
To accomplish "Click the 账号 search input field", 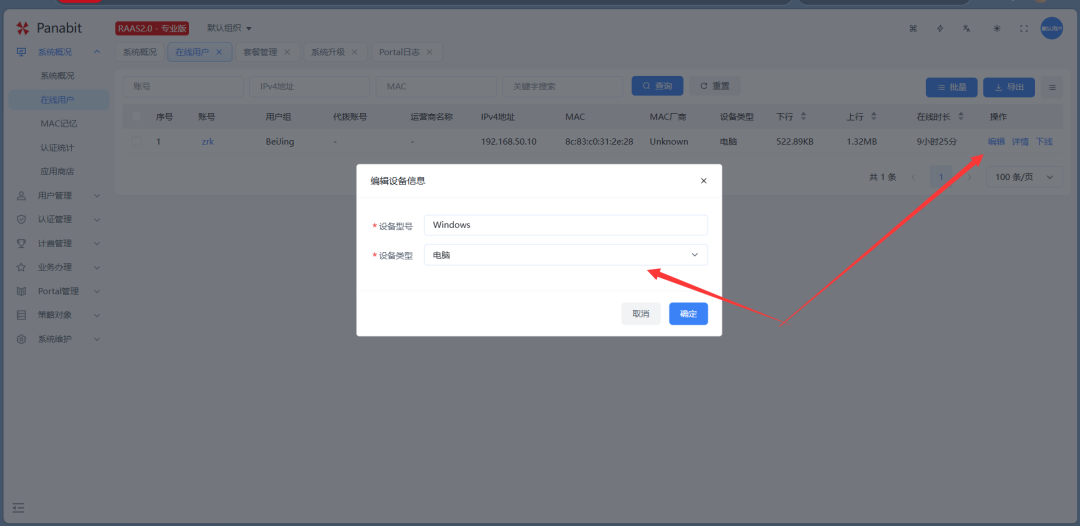I will click(x=183, y=87).
